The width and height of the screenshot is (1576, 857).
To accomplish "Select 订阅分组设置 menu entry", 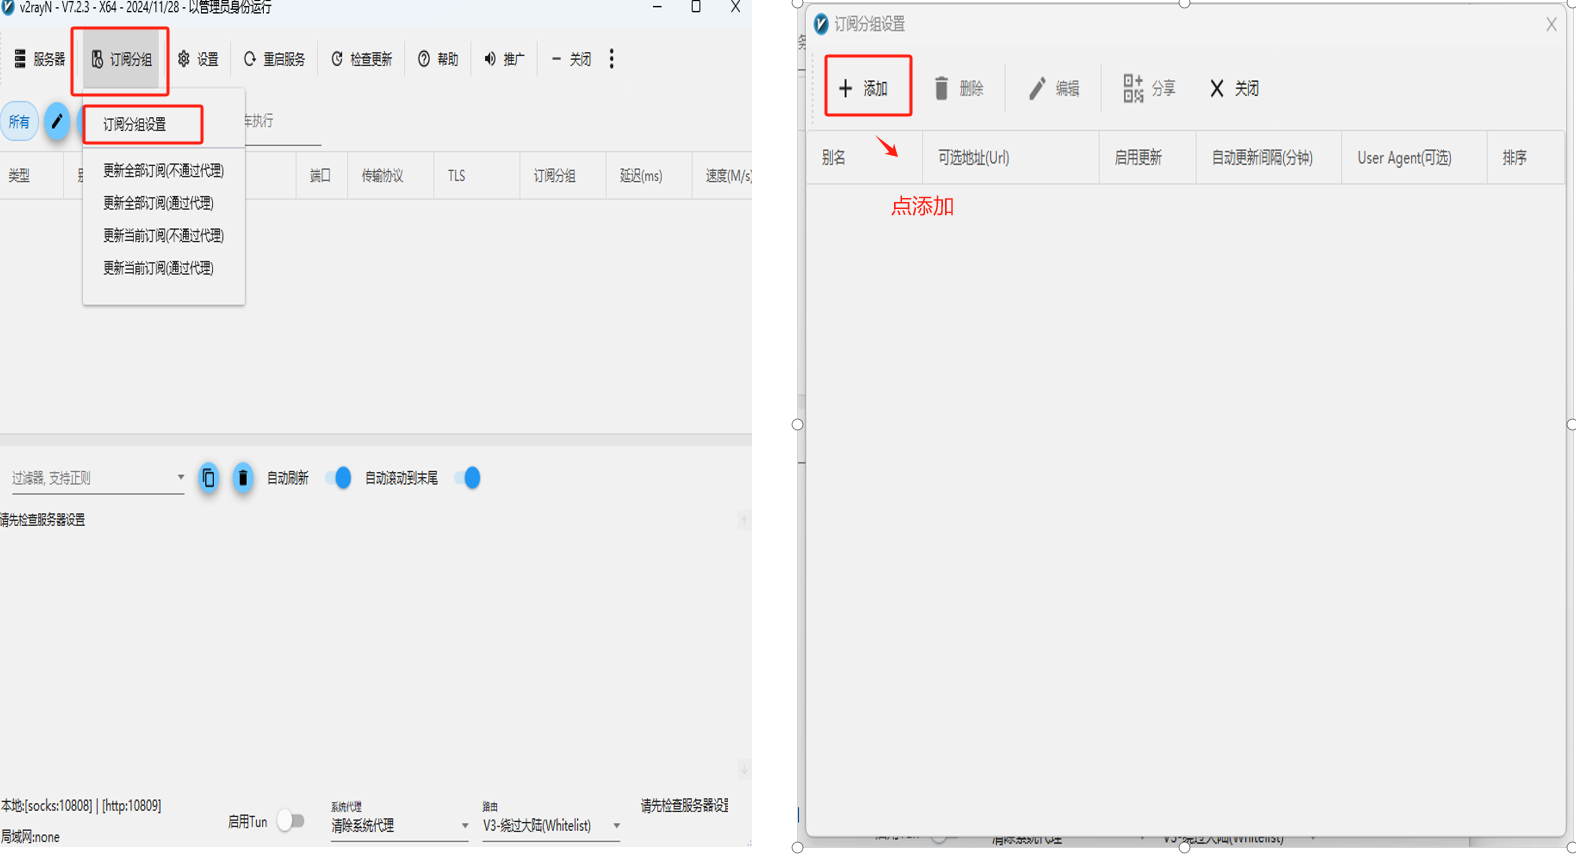I will [142, 125].
